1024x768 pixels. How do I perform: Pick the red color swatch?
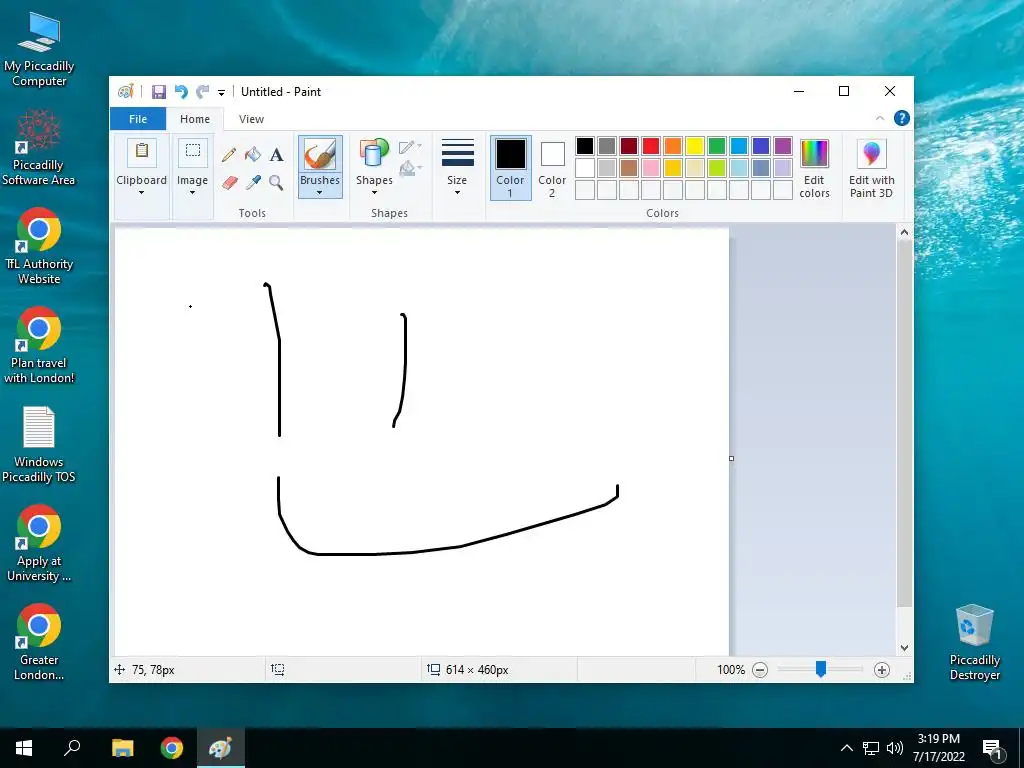[651, 146]
